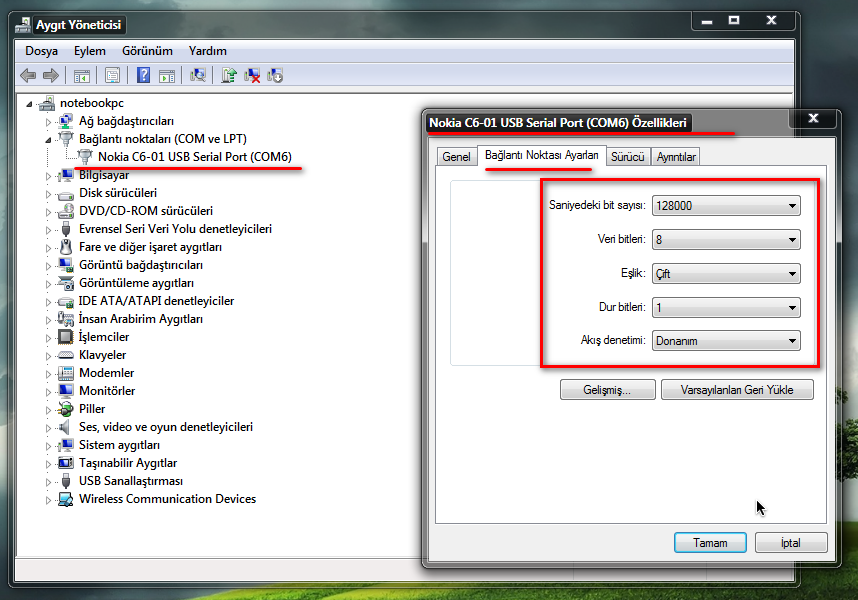The image size is (858, 600).
Task: Open the Veri bitleri dropdown
Action: 726,240
